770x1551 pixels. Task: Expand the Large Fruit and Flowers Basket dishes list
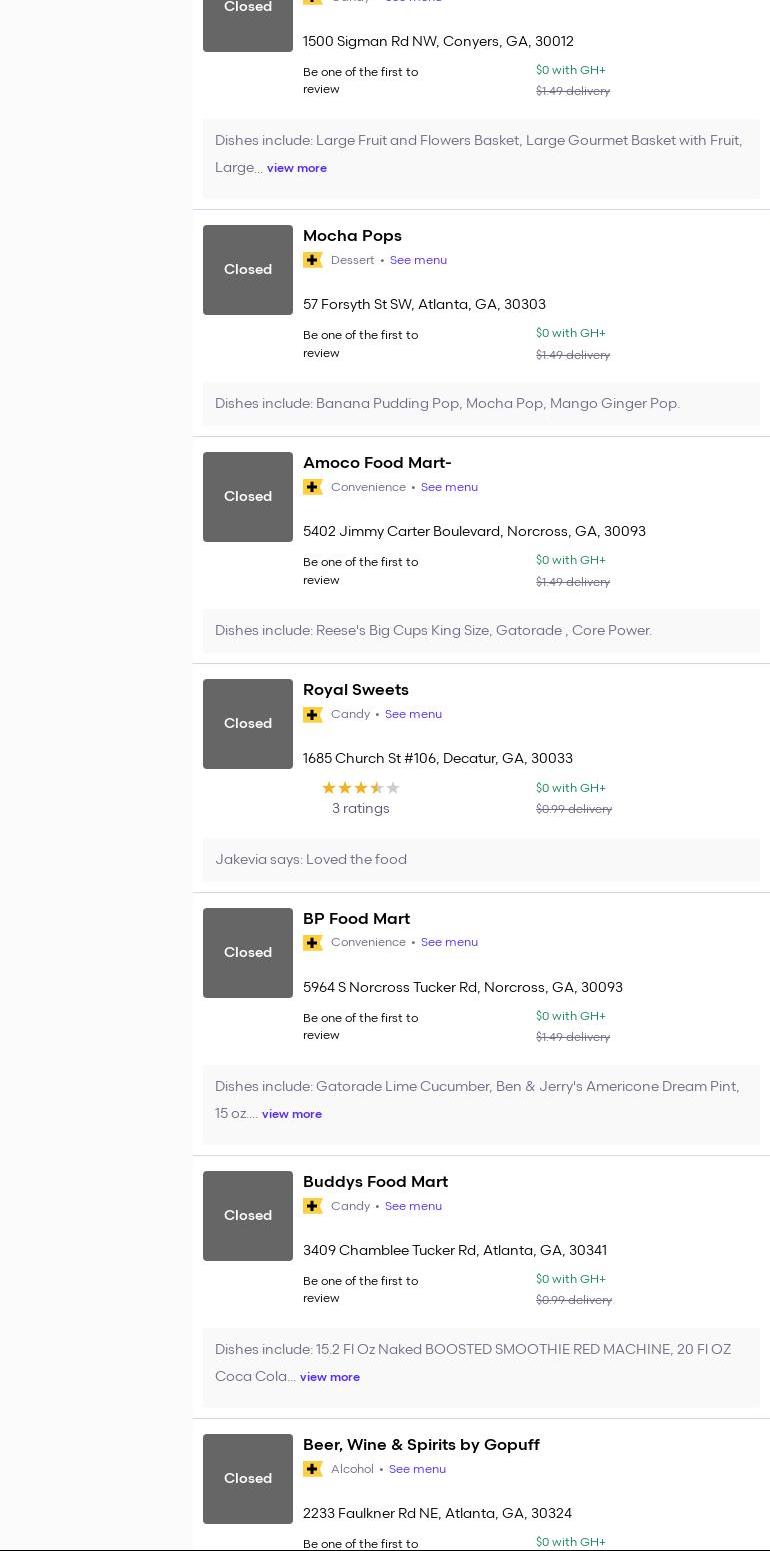pos(296,168)
